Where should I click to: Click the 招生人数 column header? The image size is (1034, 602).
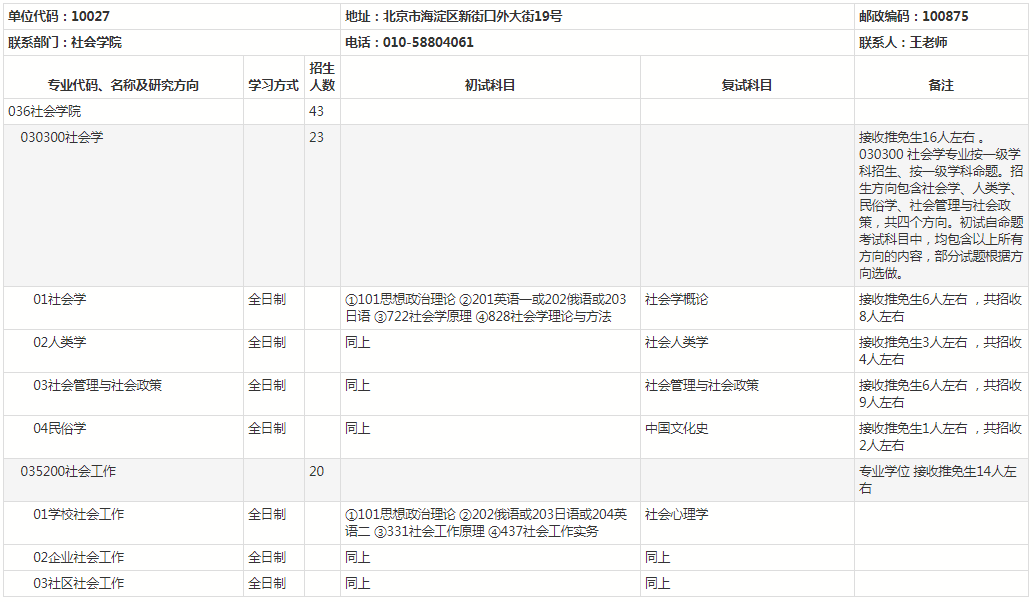pos(322,77)
